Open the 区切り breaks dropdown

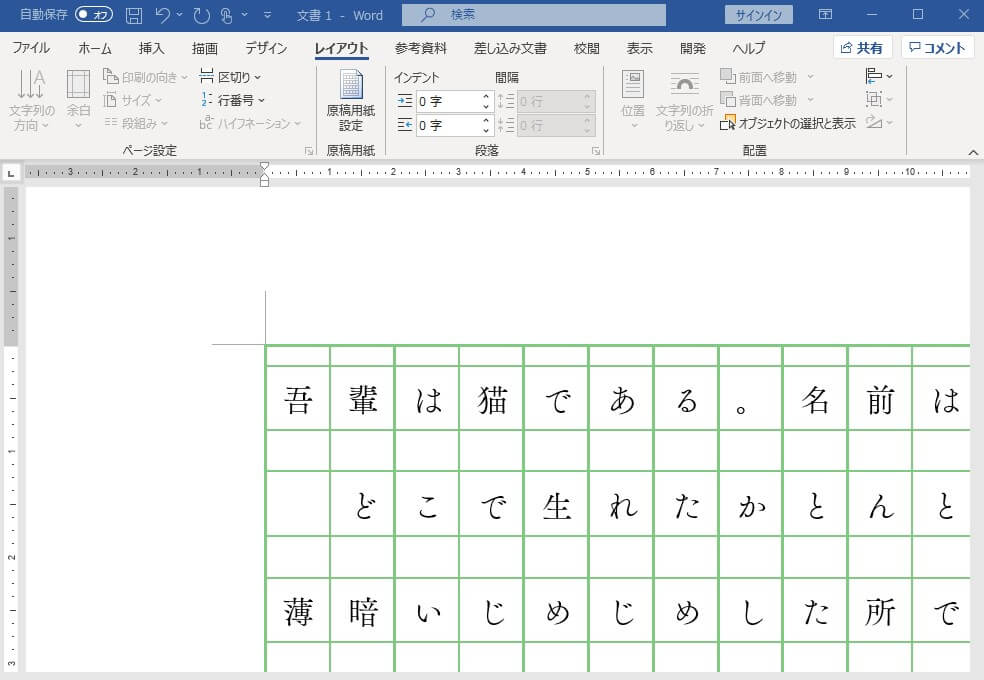point(230,77)
